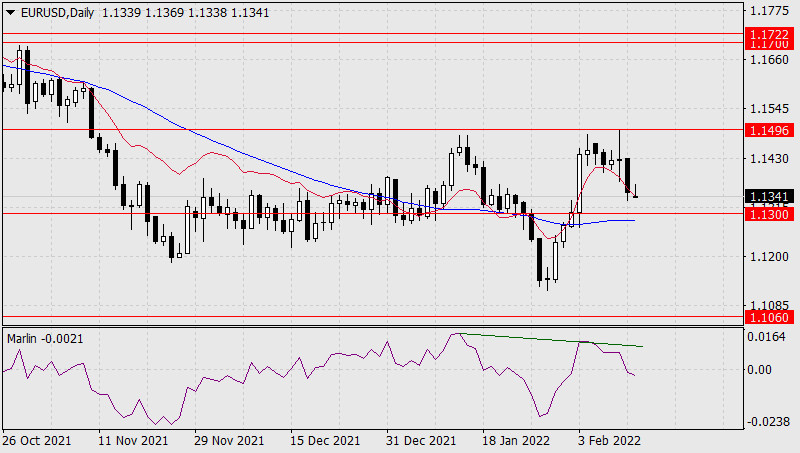Click the 3 Feb 2022 date label
This screenshot has width=800, height=453.
coord(609,441)
